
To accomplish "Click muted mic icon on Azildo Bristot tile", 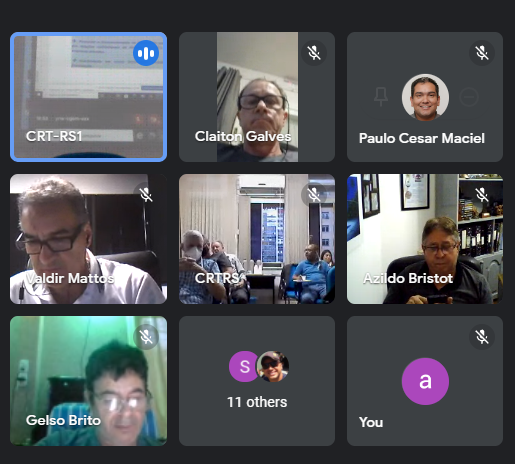I will pos(482,195).
